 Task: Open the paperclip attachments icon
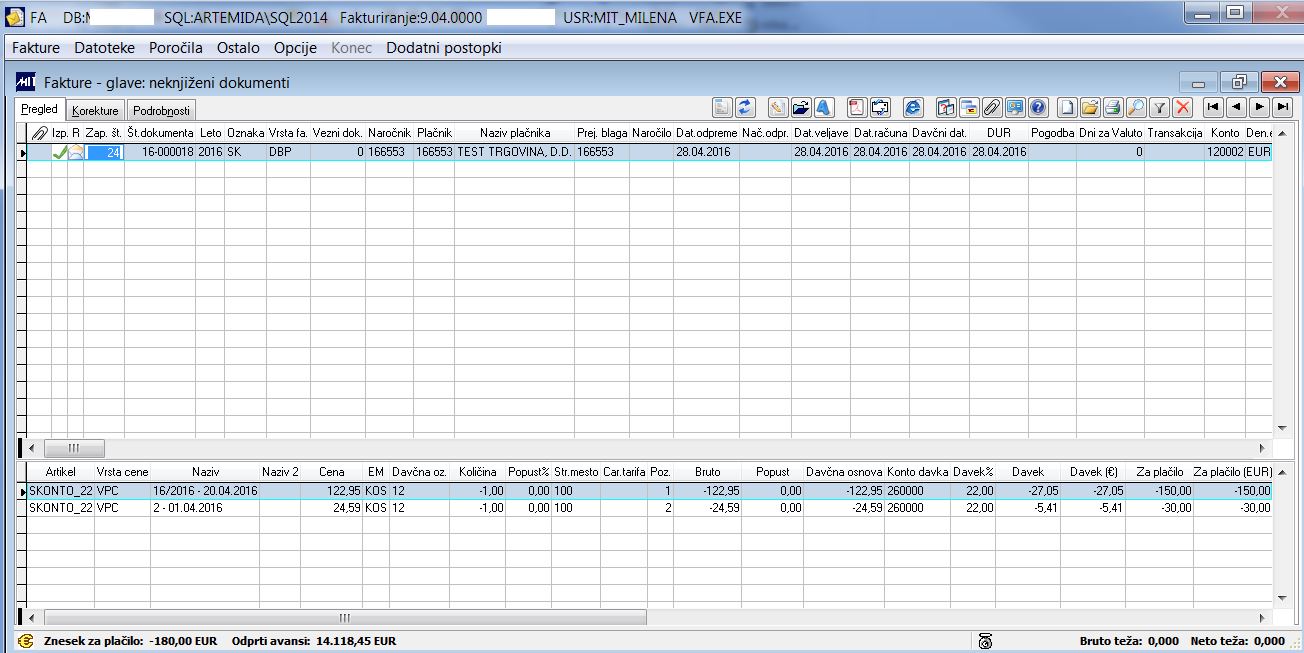[x=992, y=107]
